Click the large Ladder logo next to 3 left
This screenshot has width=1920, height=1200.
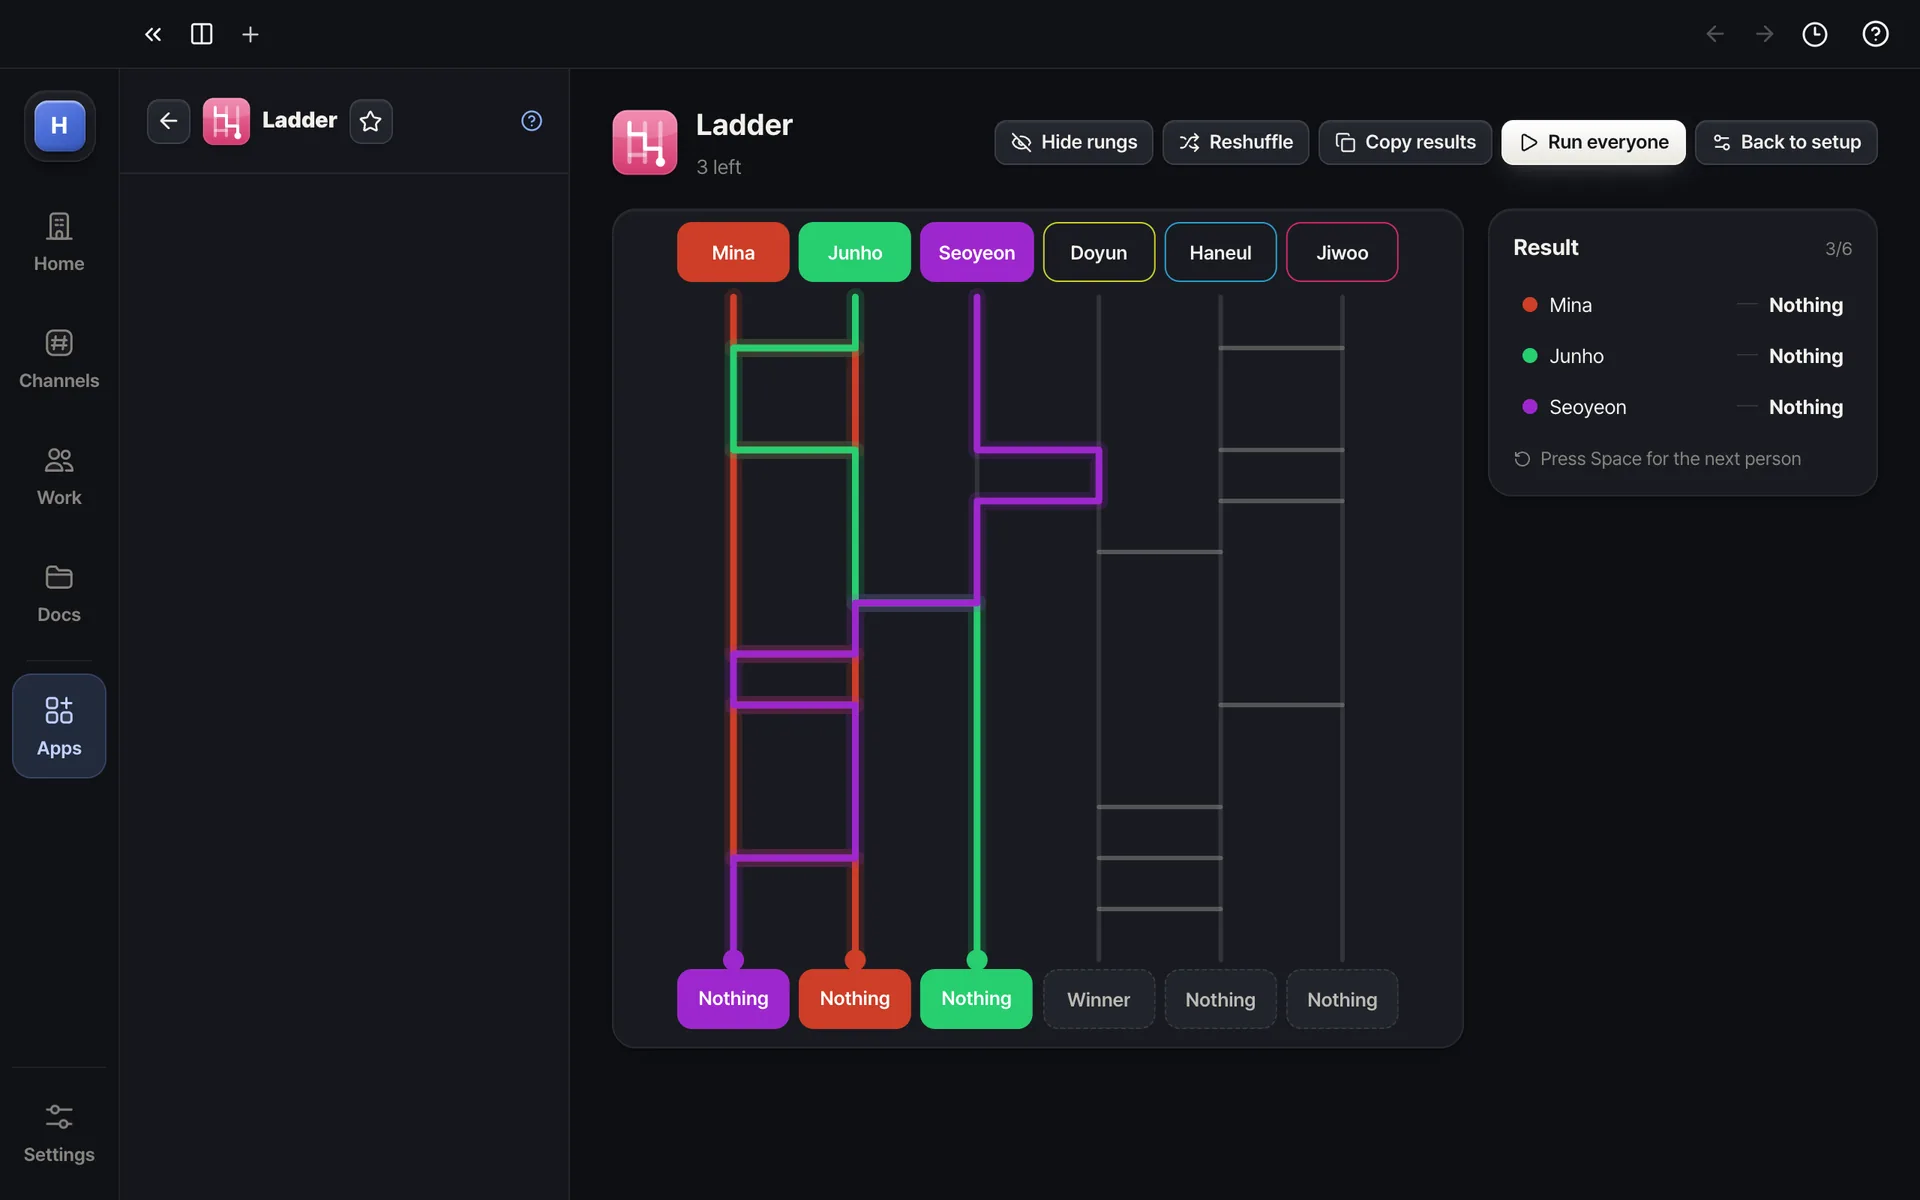(x=645, y=142)
